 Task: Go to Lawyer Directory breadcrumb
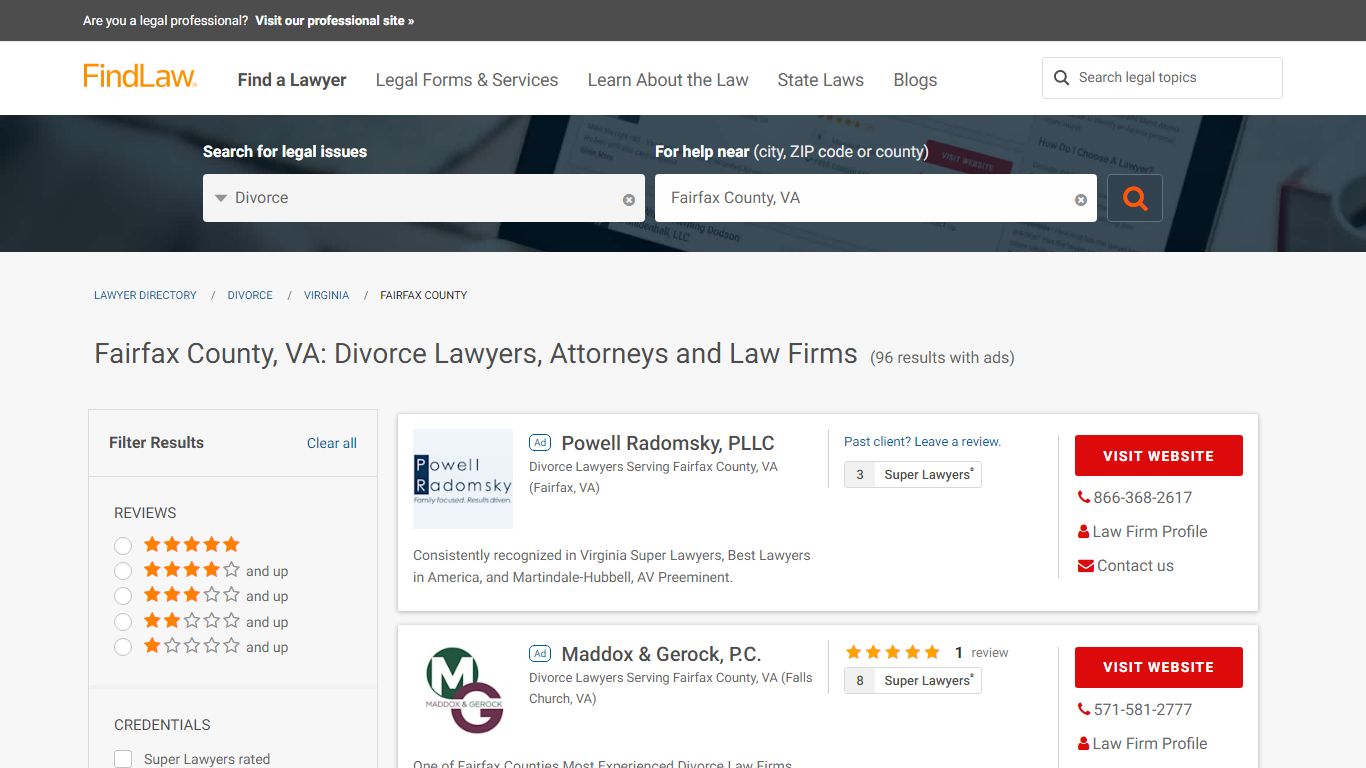pos(145,295)
